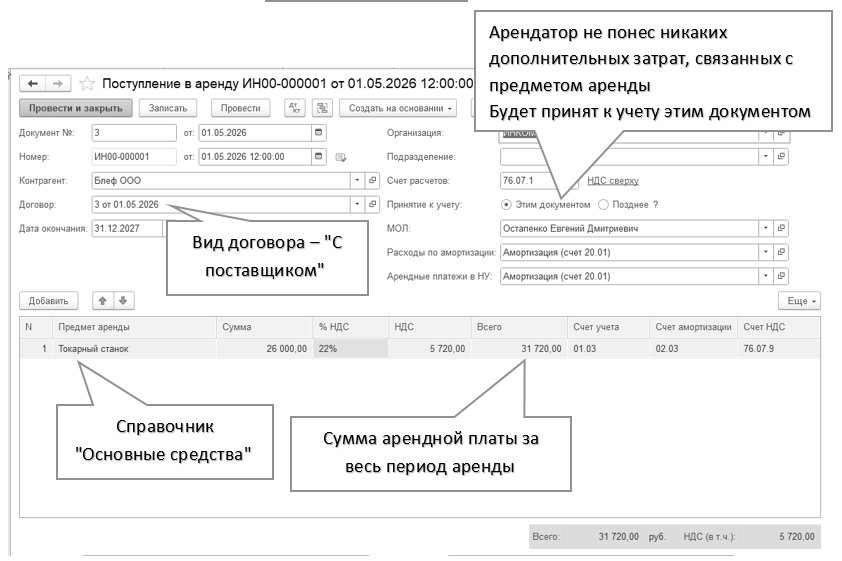The height and width of the screenshot is (561, 842).
Task: Select the НДС cell 5 720,00 in row
Action: point(430,349)
